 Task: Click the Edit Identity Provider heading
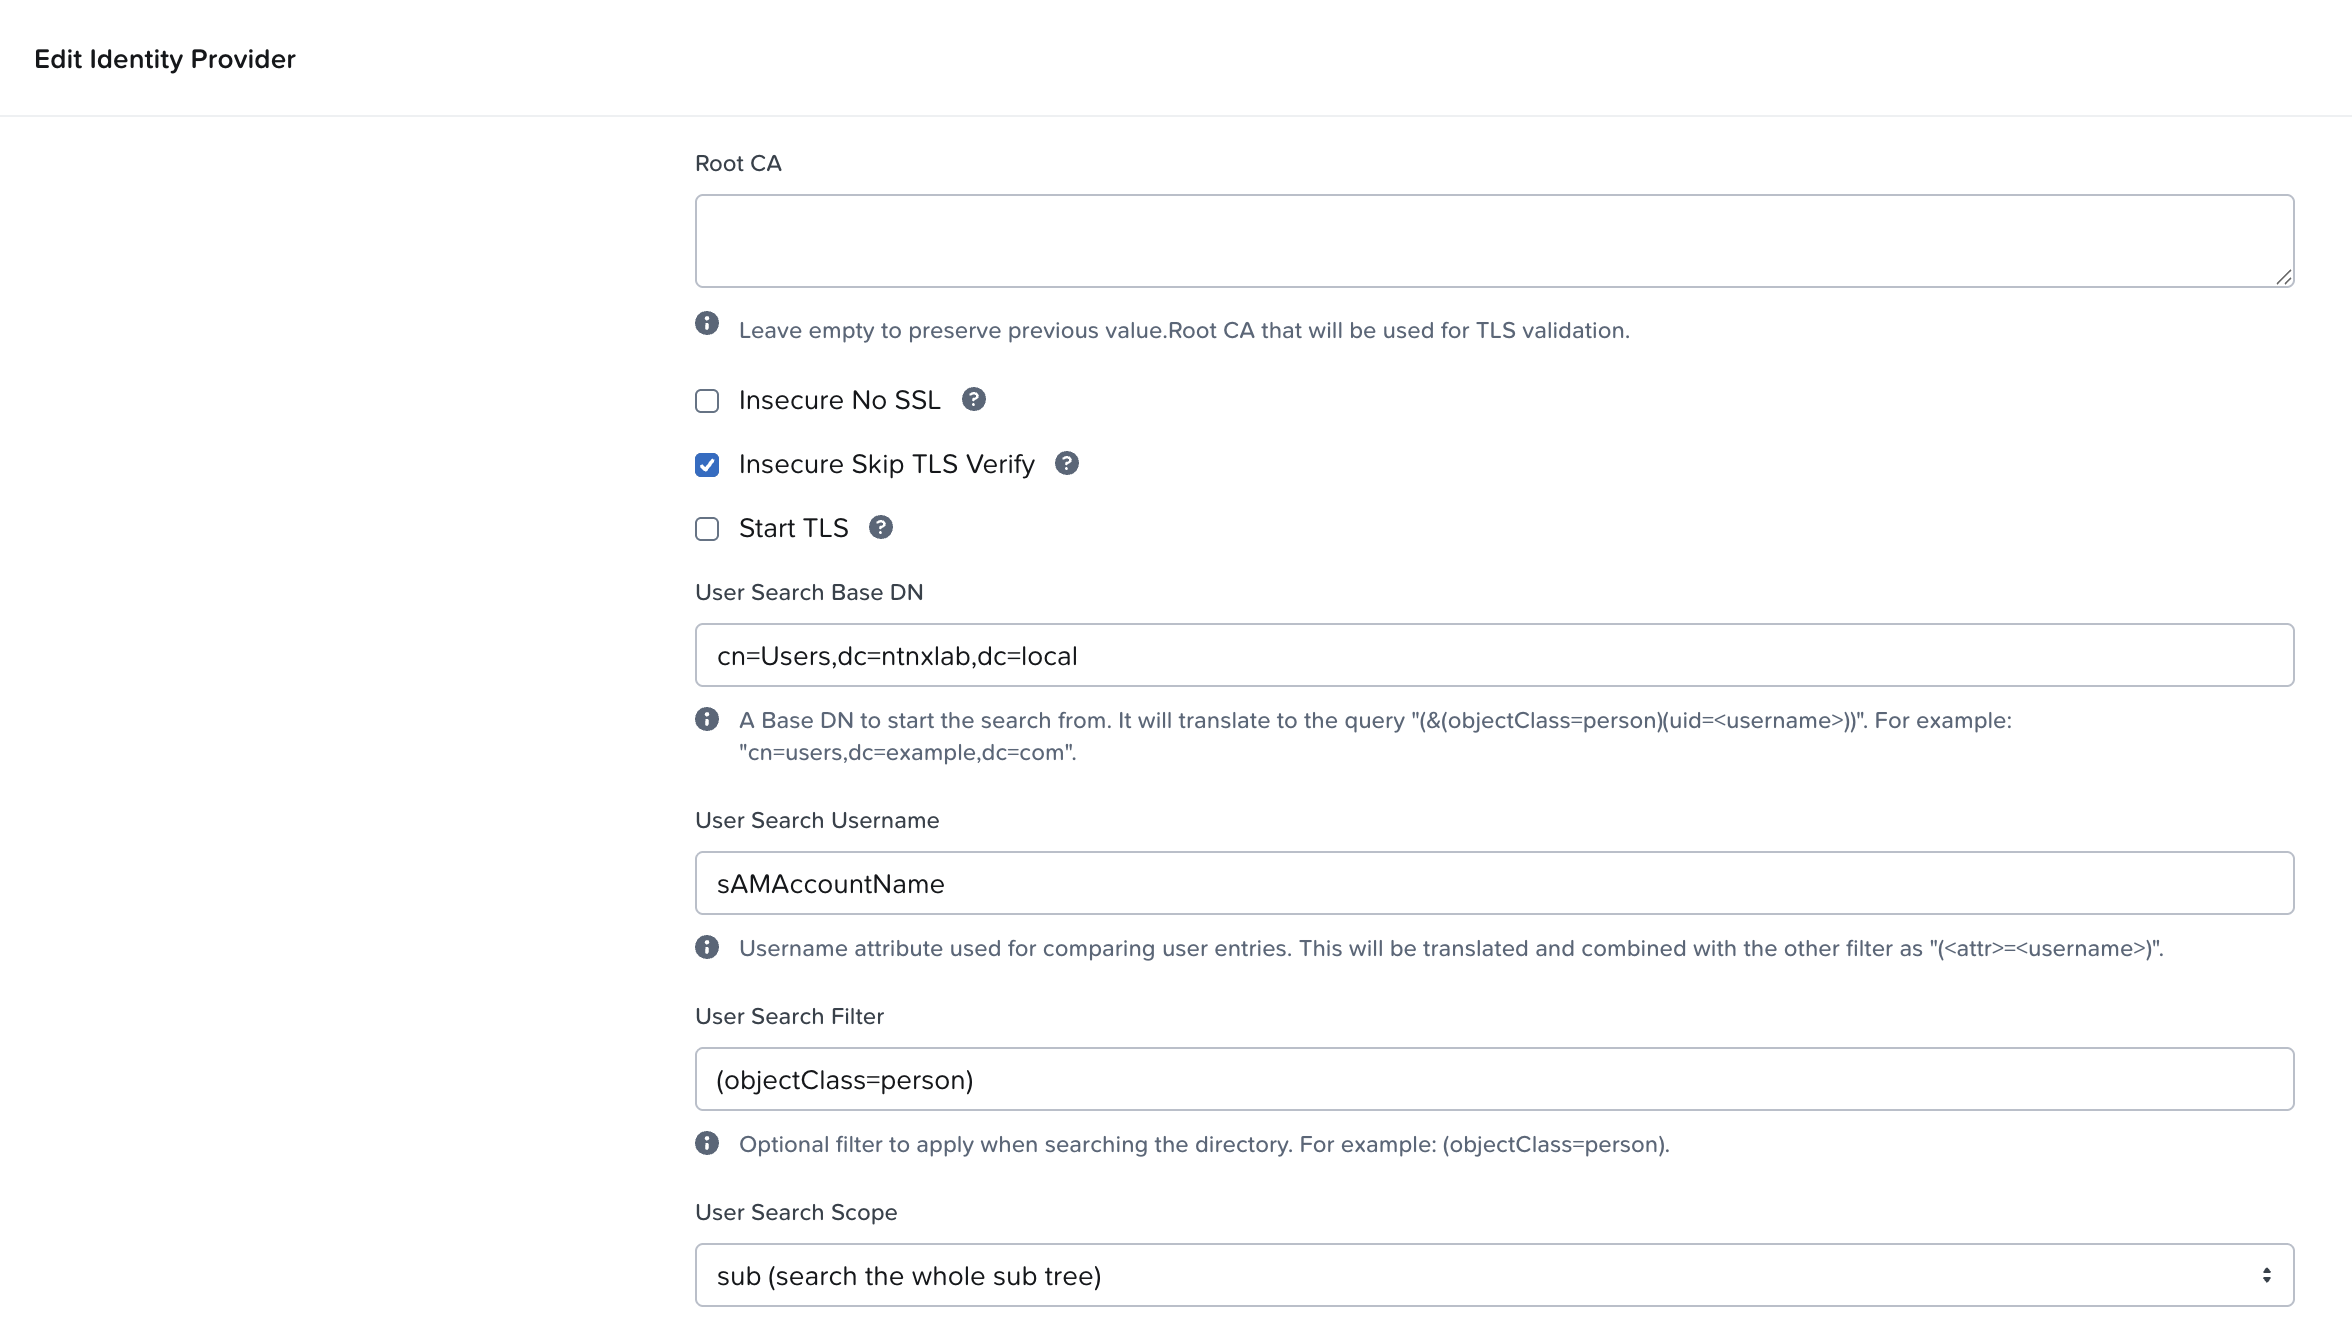point(165,59)
